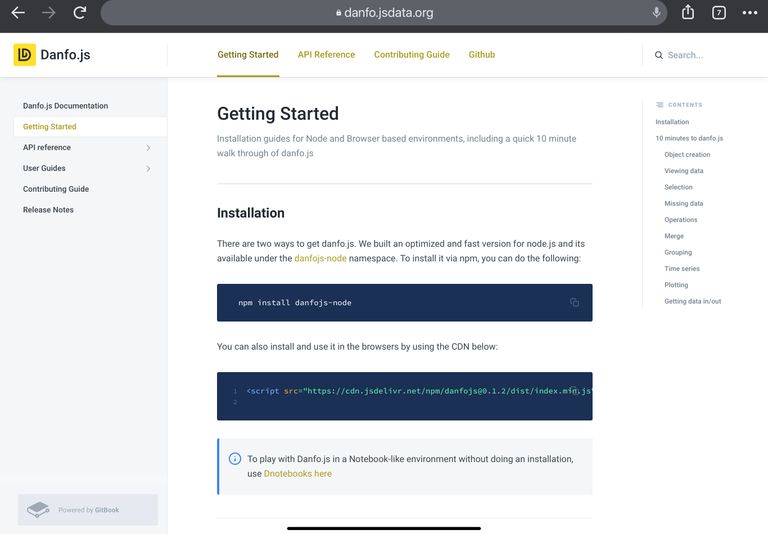
Task: Open the Contributing Guide top tab
Action: [x=411, y=54]
